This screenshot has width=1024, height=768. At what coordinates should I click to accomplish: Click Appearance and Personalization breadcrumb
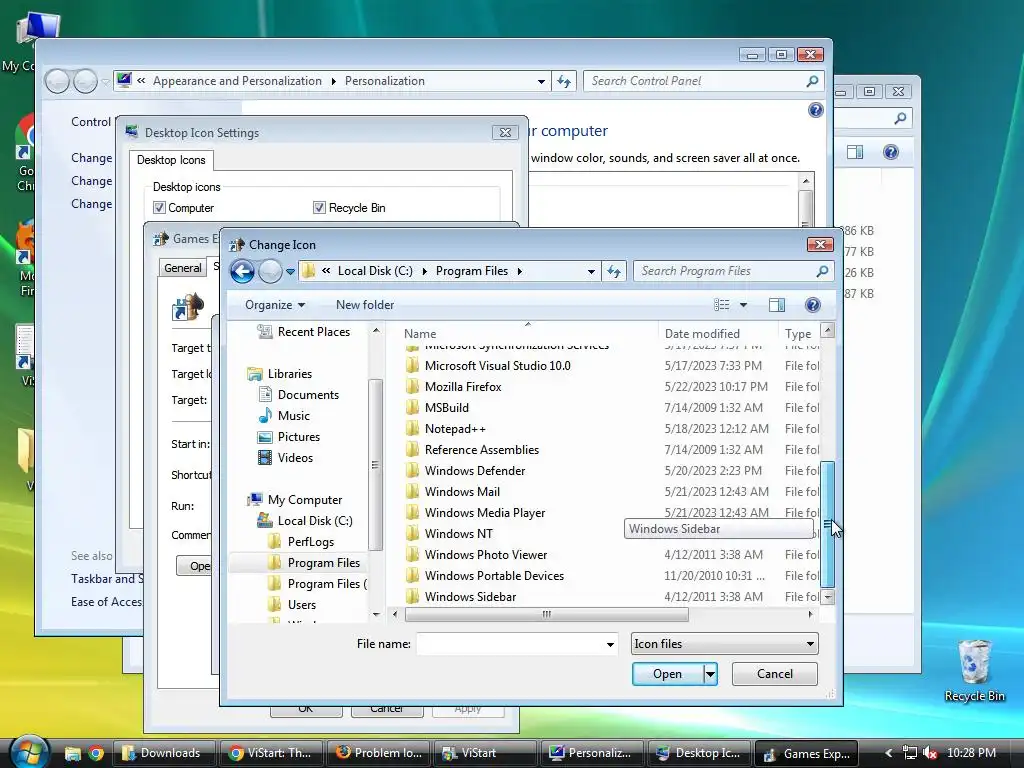(x=237, y=81)
